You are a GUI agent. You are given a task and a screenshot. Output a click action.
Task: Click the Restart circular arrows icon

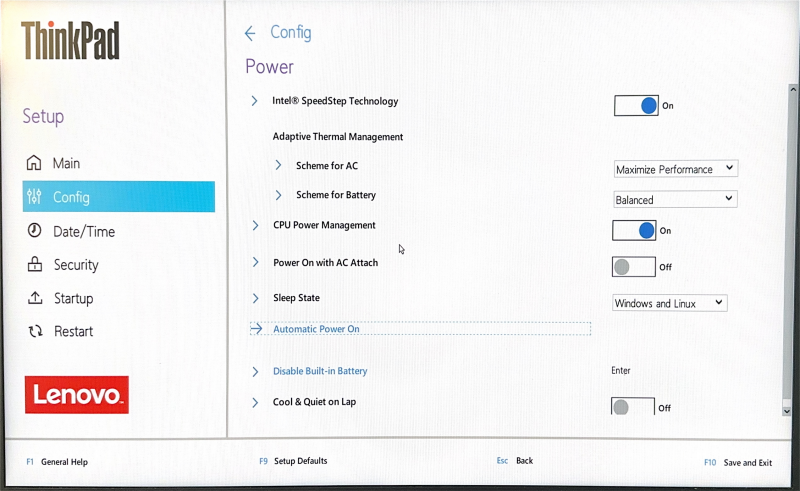pyautogui.click(x=35, y=331)
